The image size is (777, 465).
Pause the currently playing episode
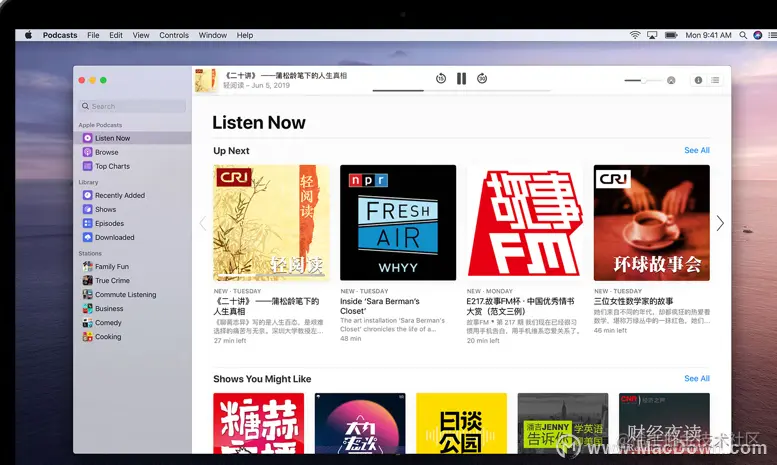click(461, 79)
